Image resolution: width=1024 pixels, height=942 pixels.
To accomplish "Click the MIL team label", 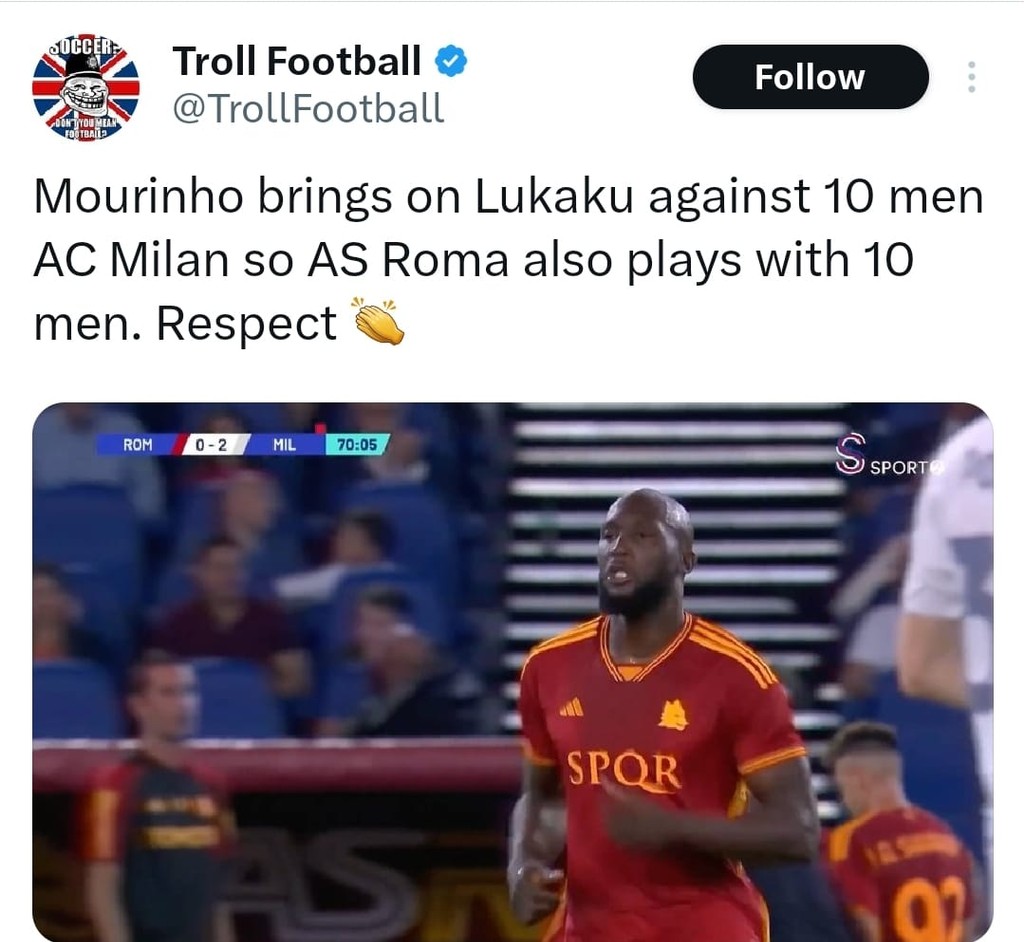I will 284,445.
